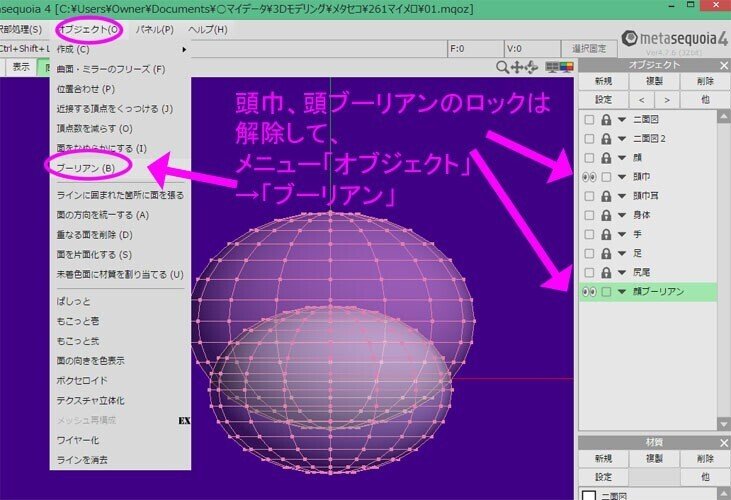Screen dimensions: 731x500
Task: Click 複製 button in オブジェクト panel
Action: pos(654,81)
